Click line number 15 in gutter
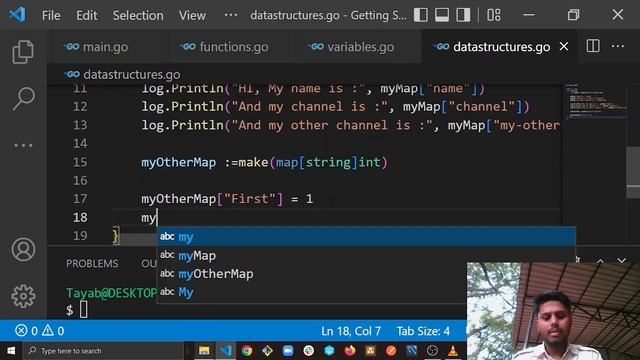This screenshot has width=640, height=360. click(x=80, y=162)
